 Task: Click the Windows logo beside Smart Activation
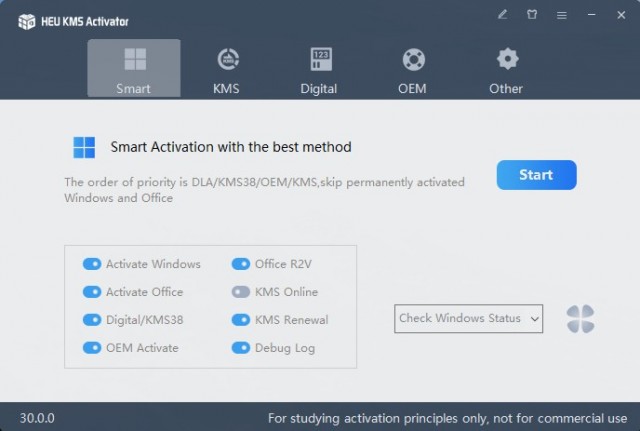(x=84, y=148)
